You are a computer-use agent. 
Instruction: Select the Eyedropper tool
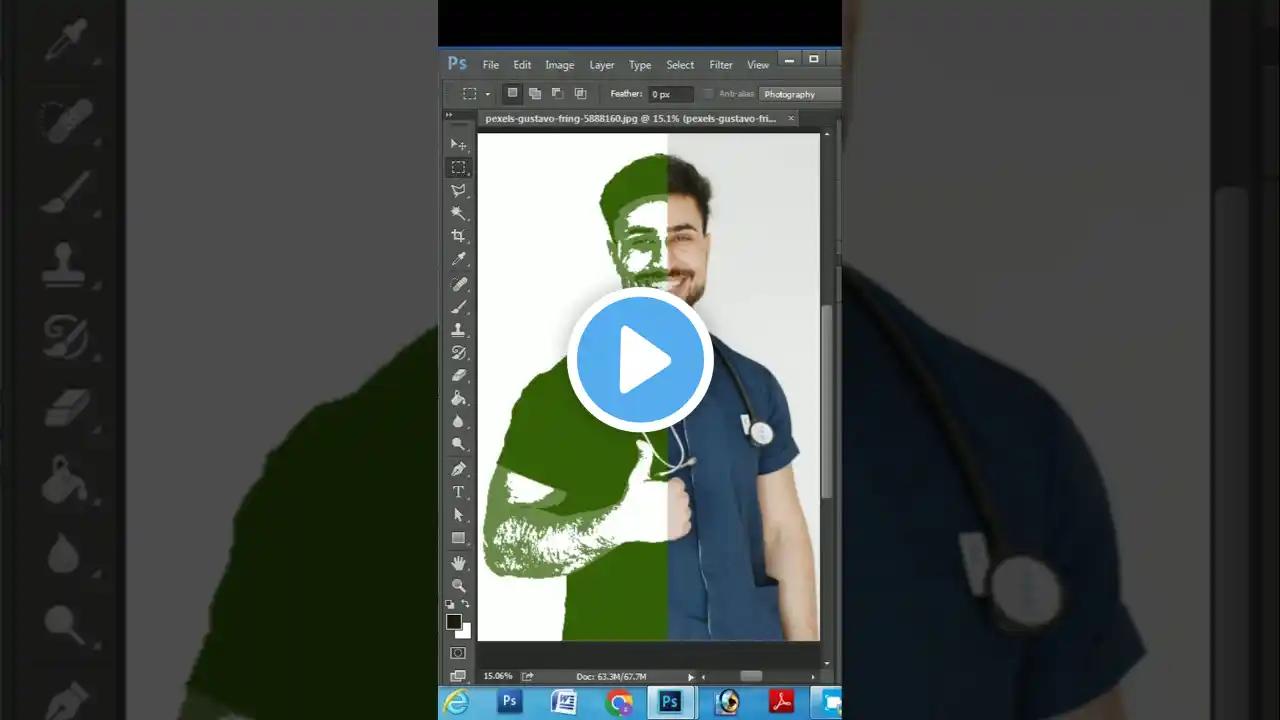pos(458,259)
